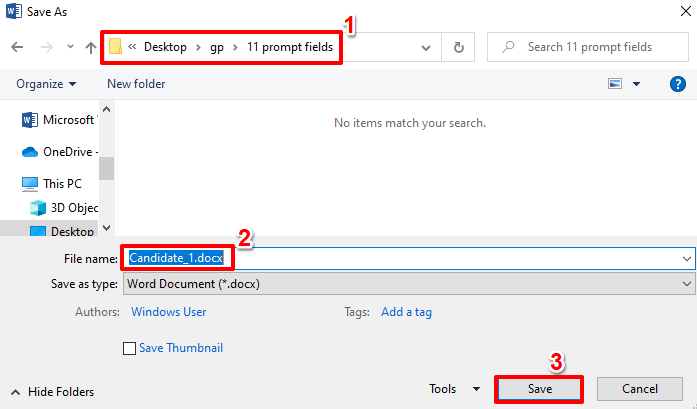Click the Save button
Viewport: 697px width, 409px height.
click(539, 389)
